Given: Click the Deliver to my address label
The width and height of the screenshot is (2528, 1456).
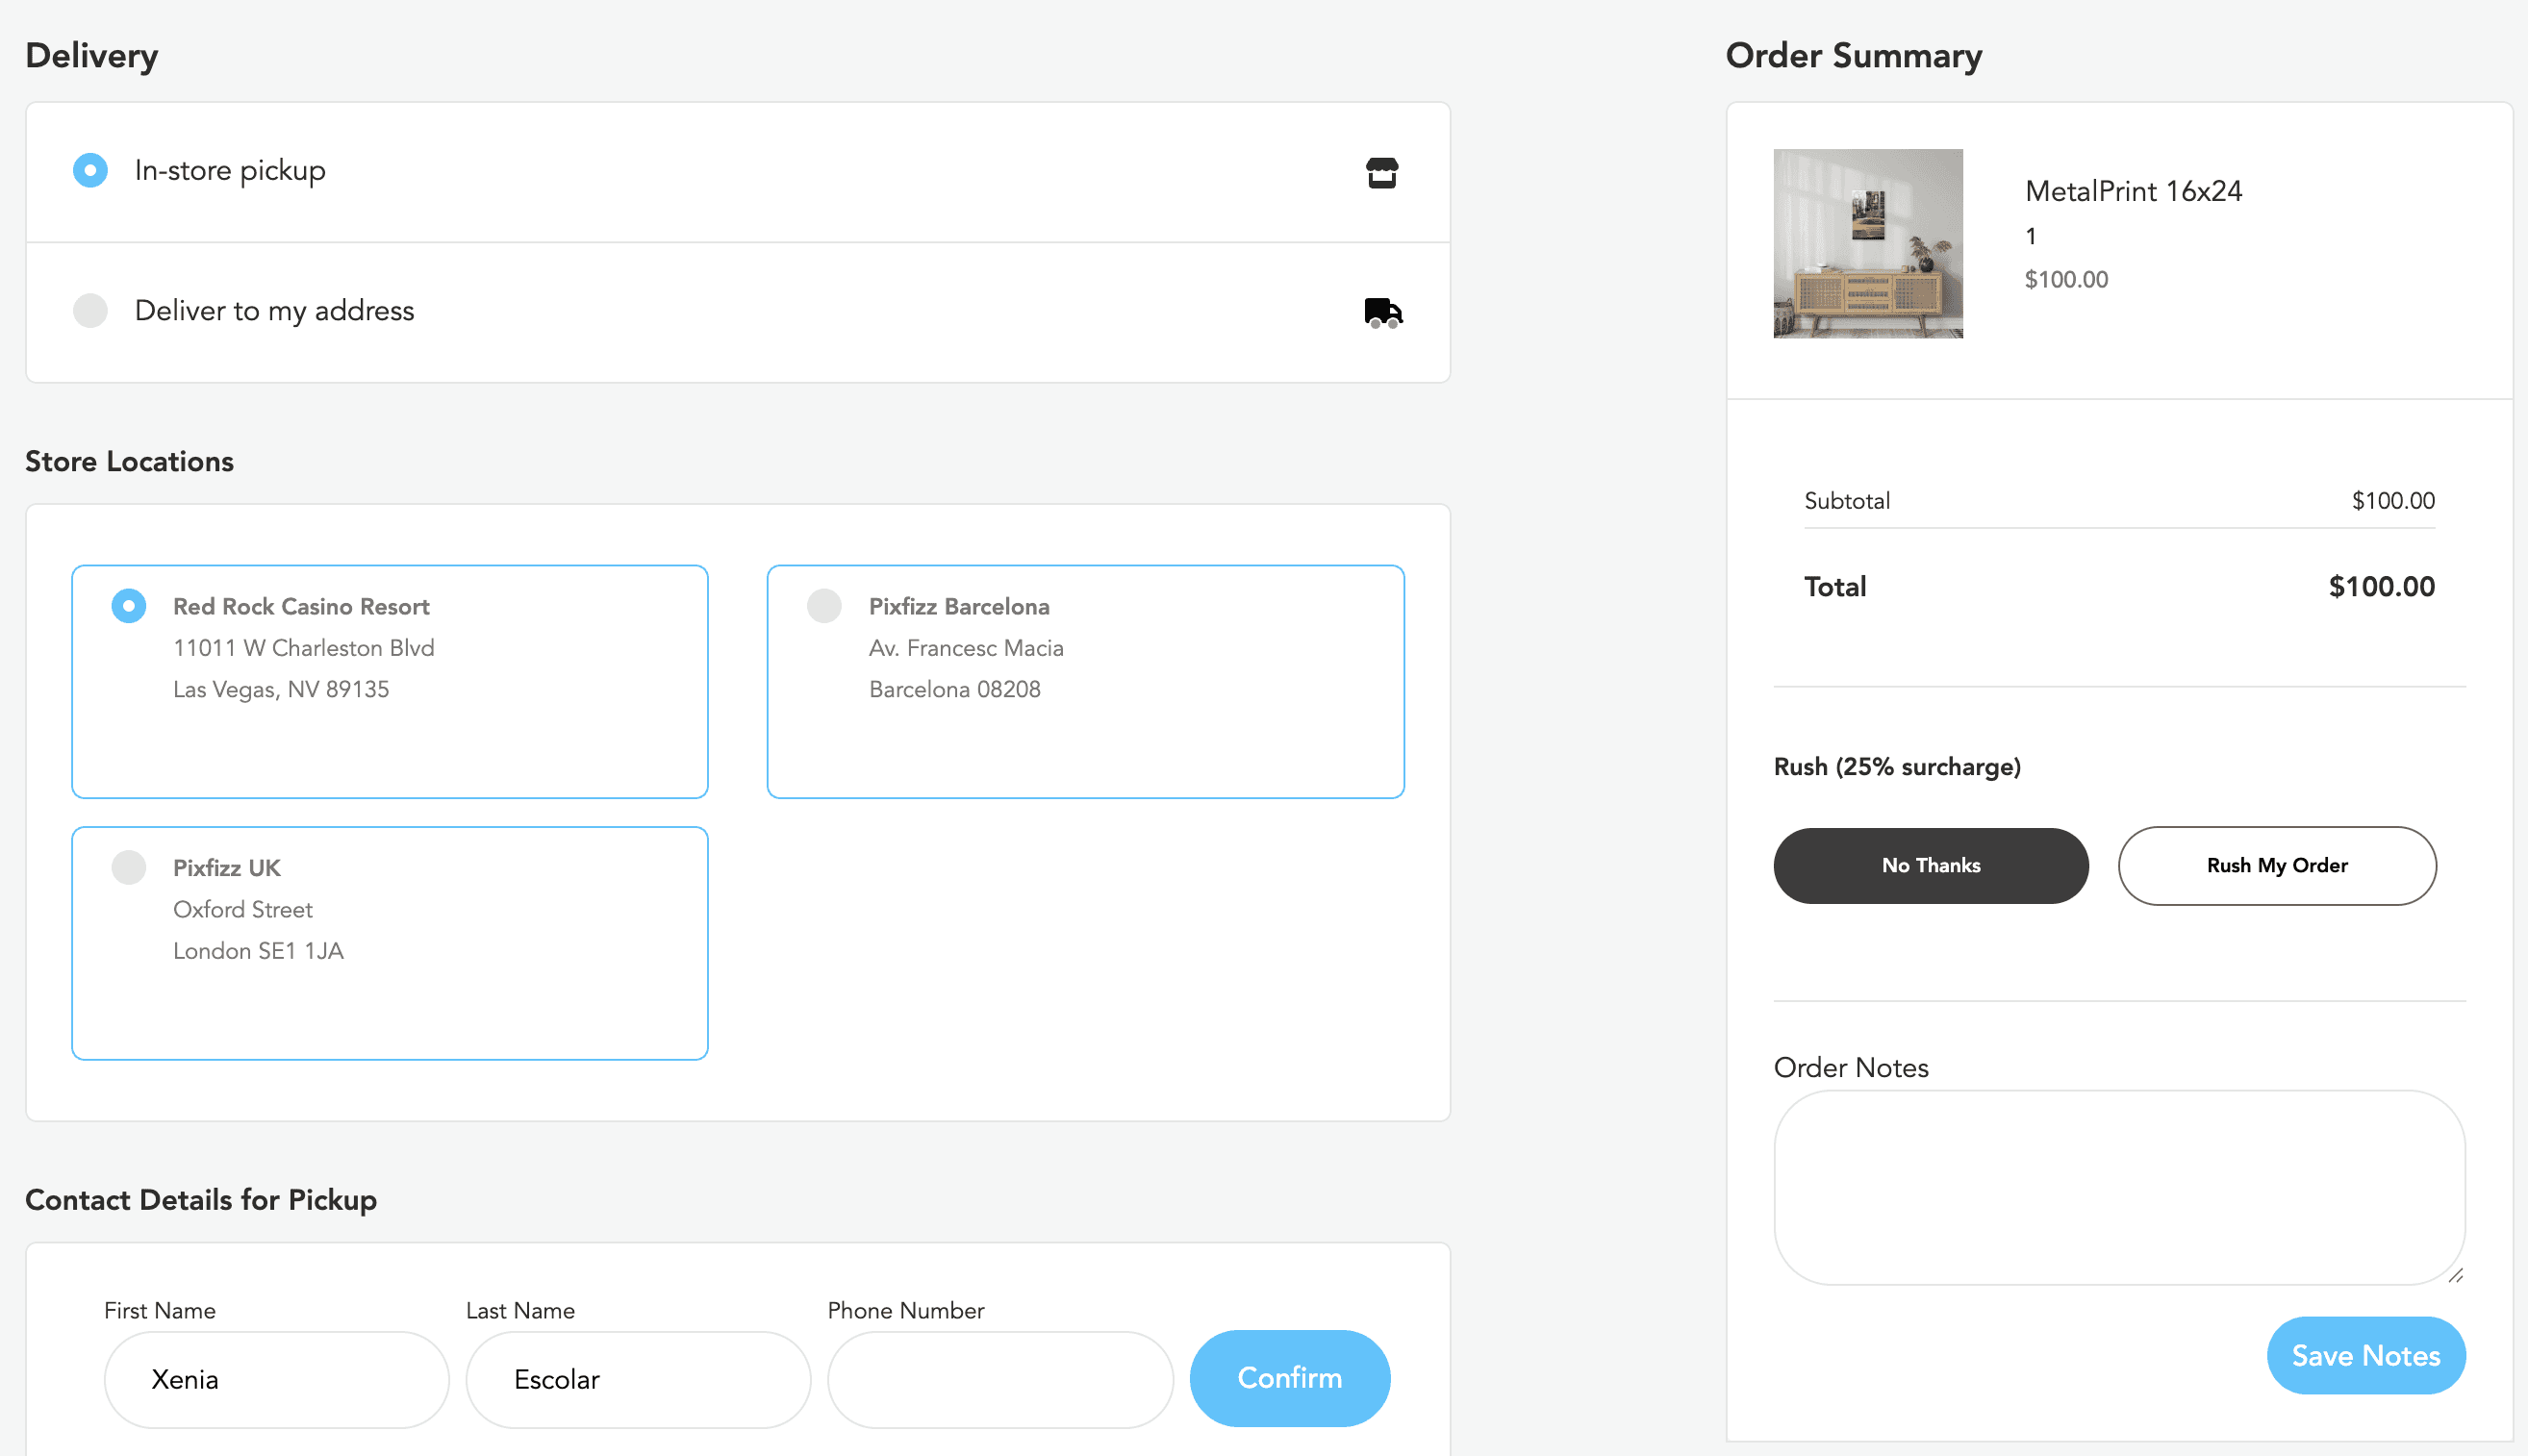Looking at the screenshot, I should (x=274, y=311).
